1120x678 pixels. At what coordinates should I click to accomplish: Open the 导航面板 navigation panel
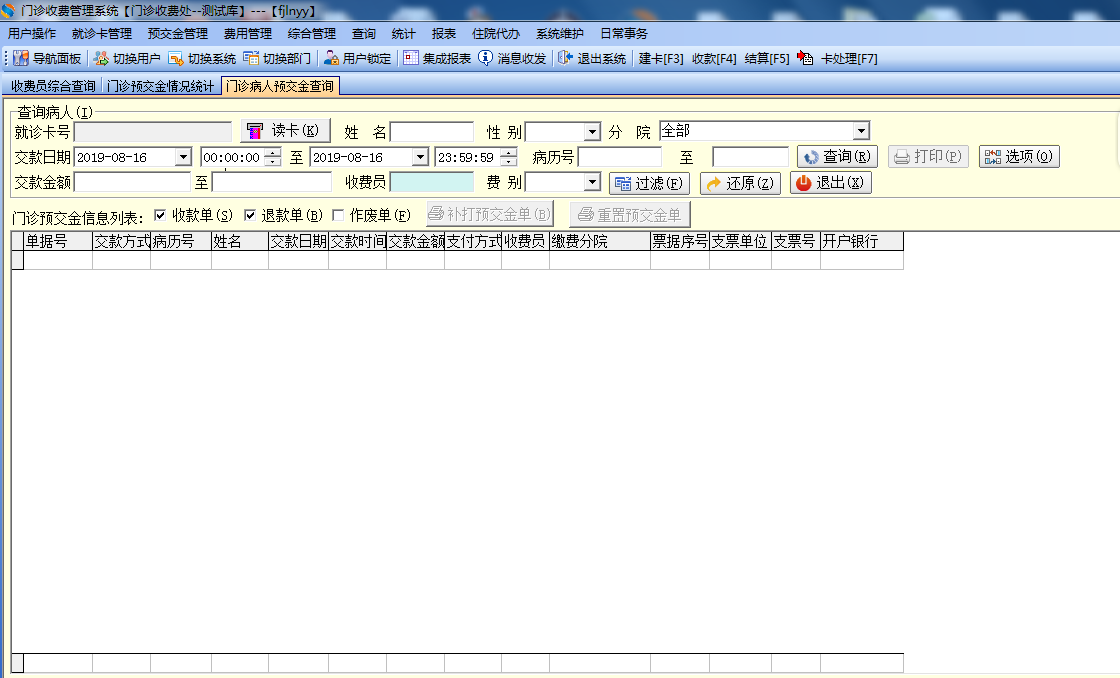click(x=47, y=59)
